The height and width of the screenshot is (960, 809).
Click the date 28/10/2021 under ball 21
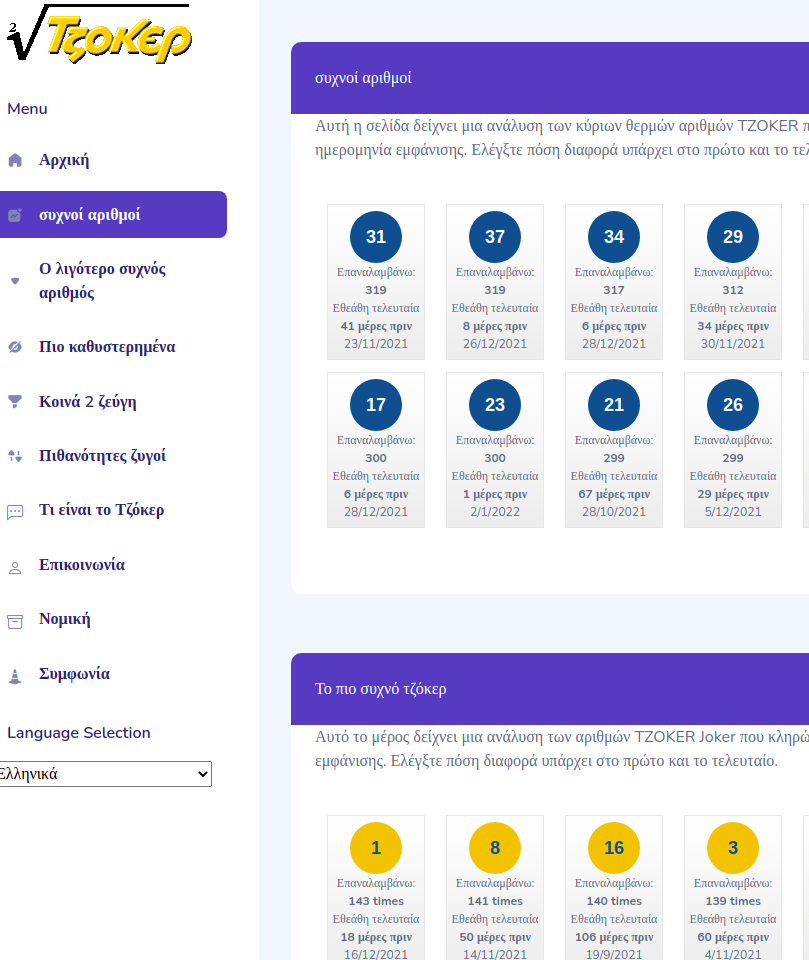[x=614, y=511]
